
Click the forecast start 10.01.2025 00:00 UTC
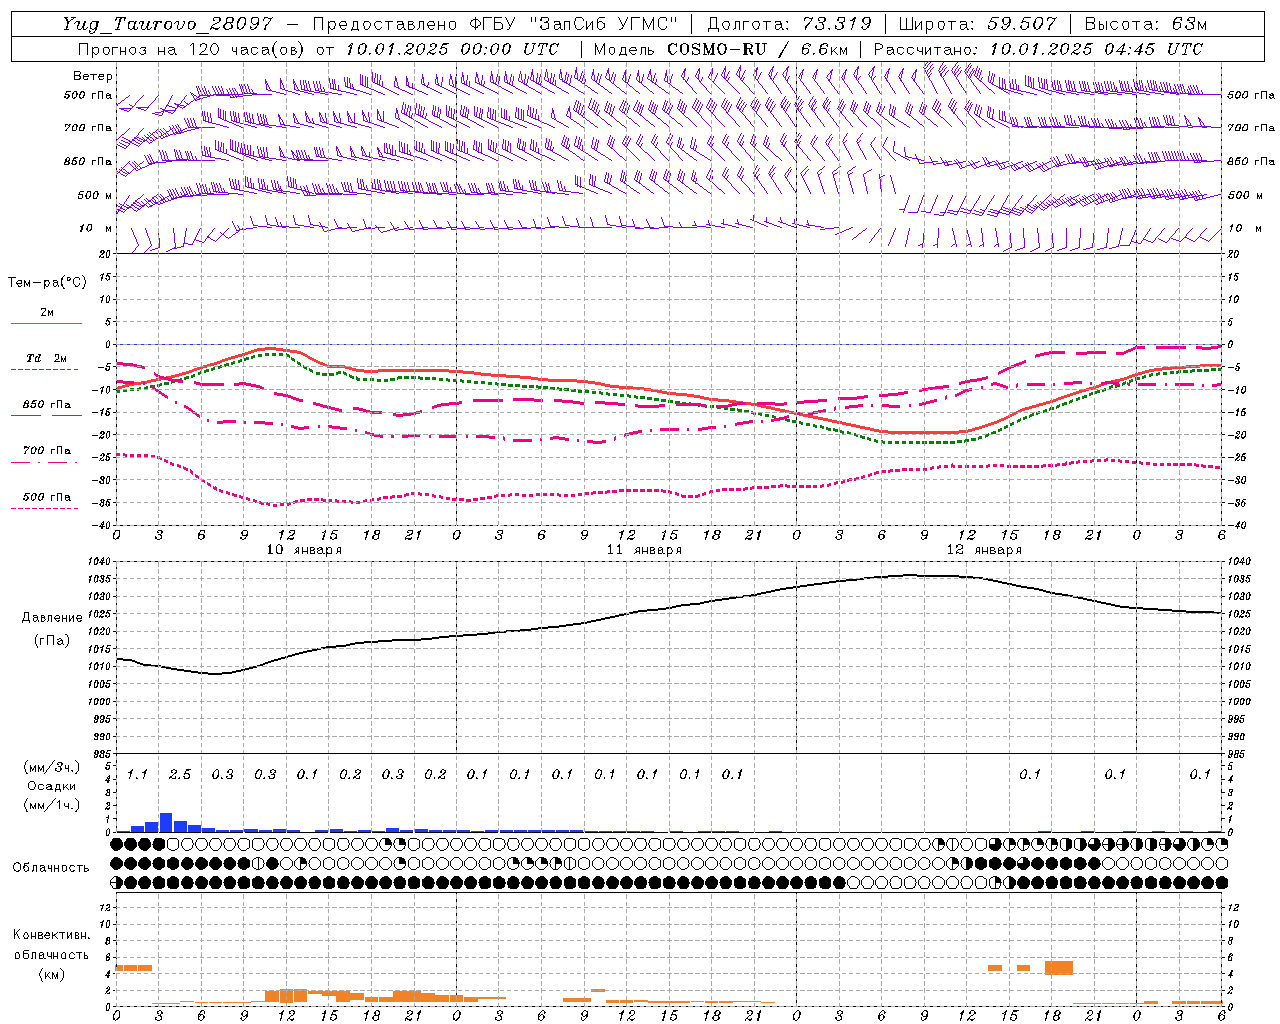(x=452, y=49)
